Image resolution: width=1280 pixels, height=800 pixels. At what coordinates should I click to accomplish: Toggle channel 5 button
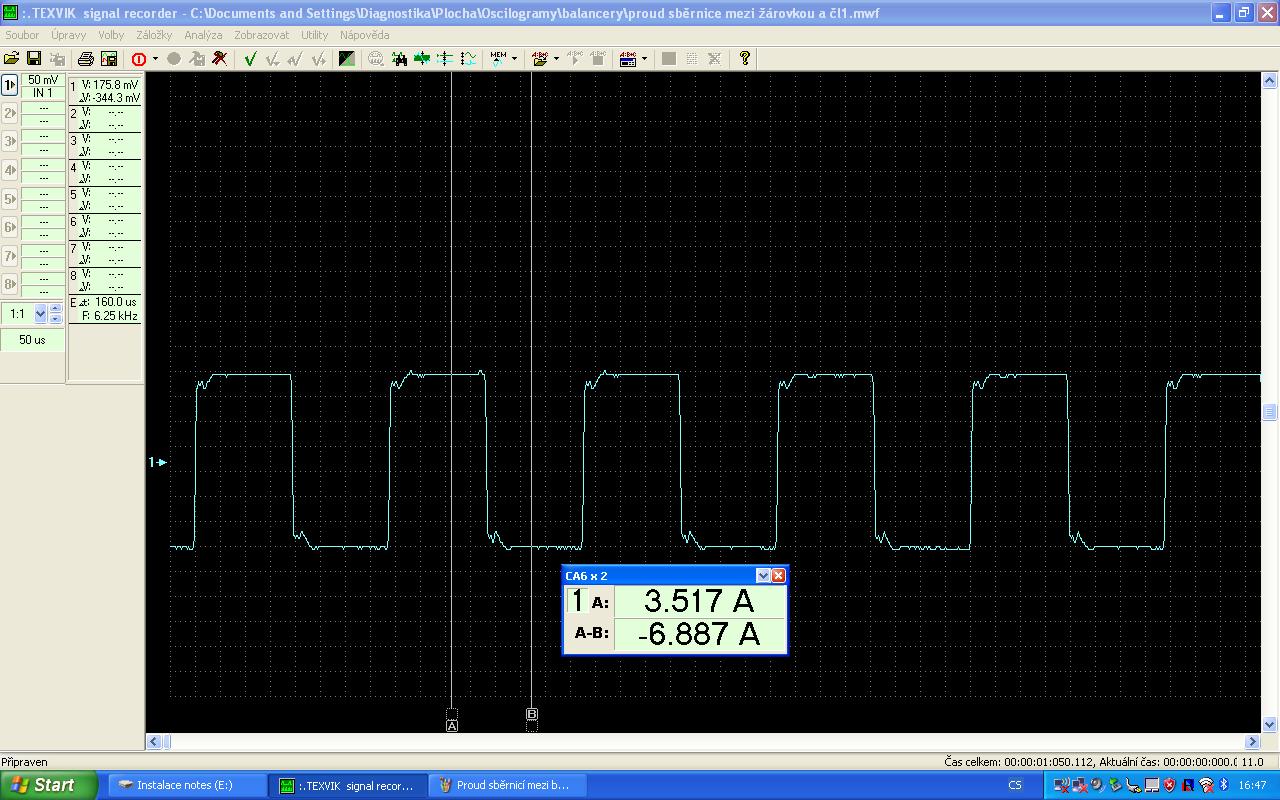point(10,198)
